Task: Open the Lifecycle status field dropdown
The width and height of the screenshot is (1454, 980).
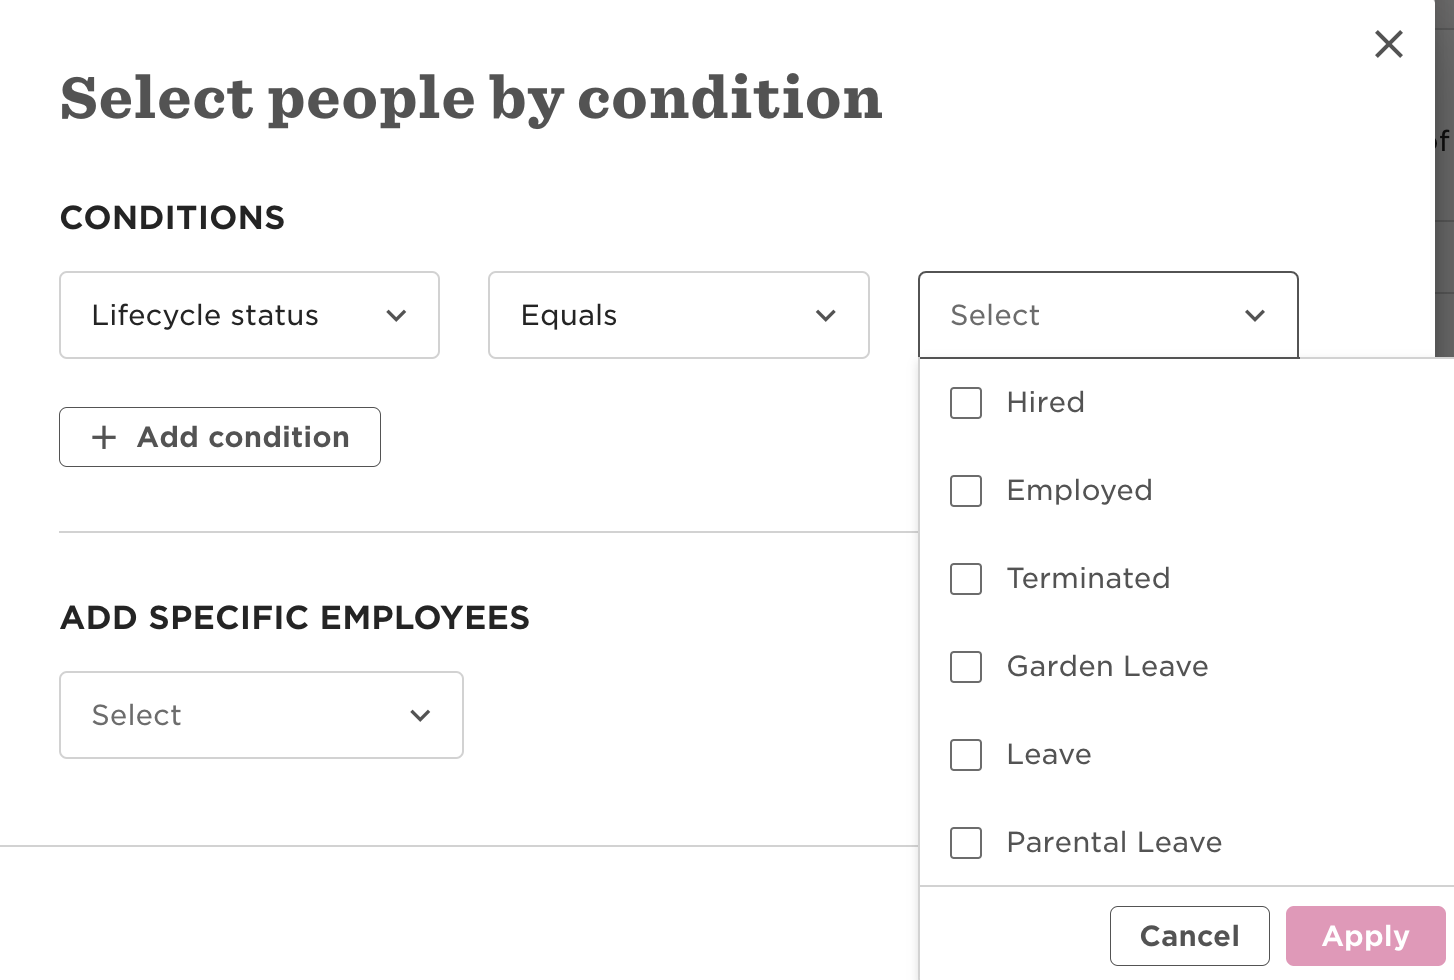Action: click(230, 315)
